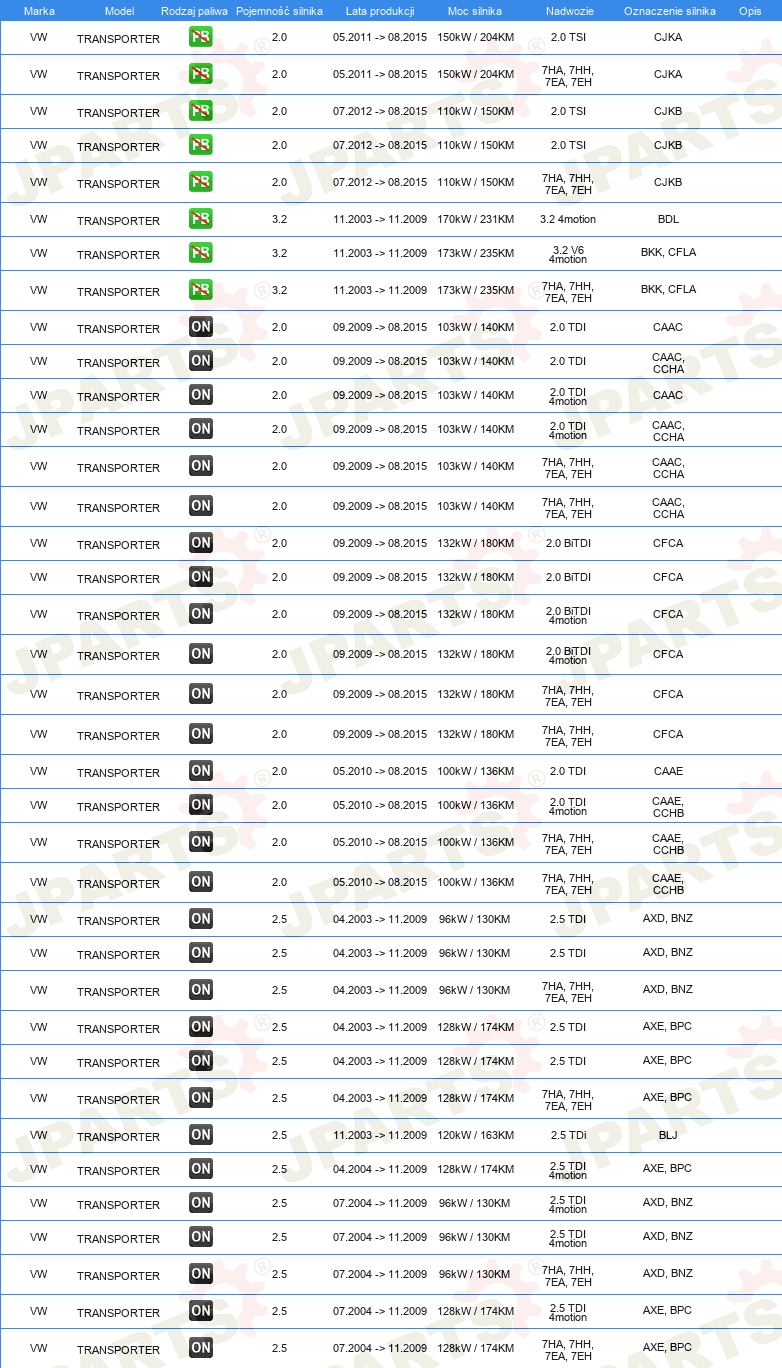Click body text 3.2 4motion

568,218
